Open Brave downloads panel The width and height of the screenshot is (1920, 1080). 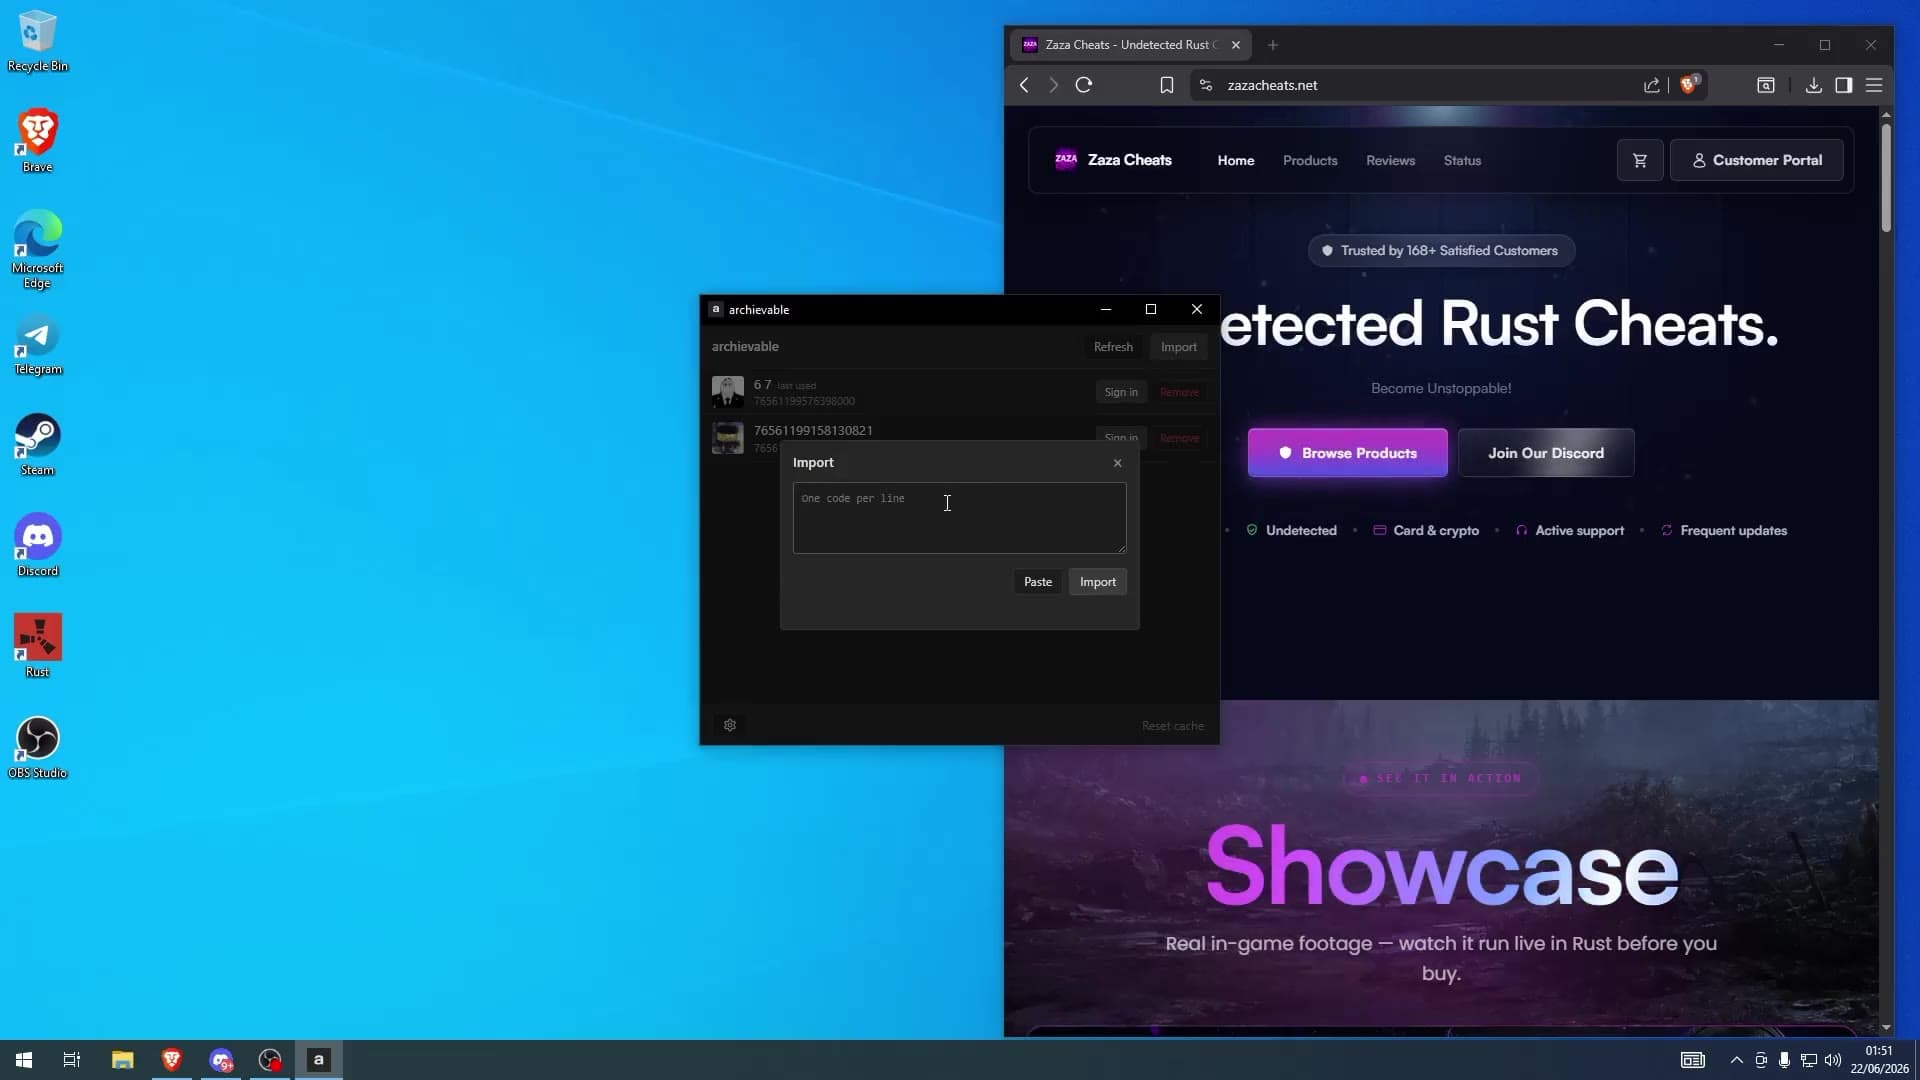coord(1813,85)
